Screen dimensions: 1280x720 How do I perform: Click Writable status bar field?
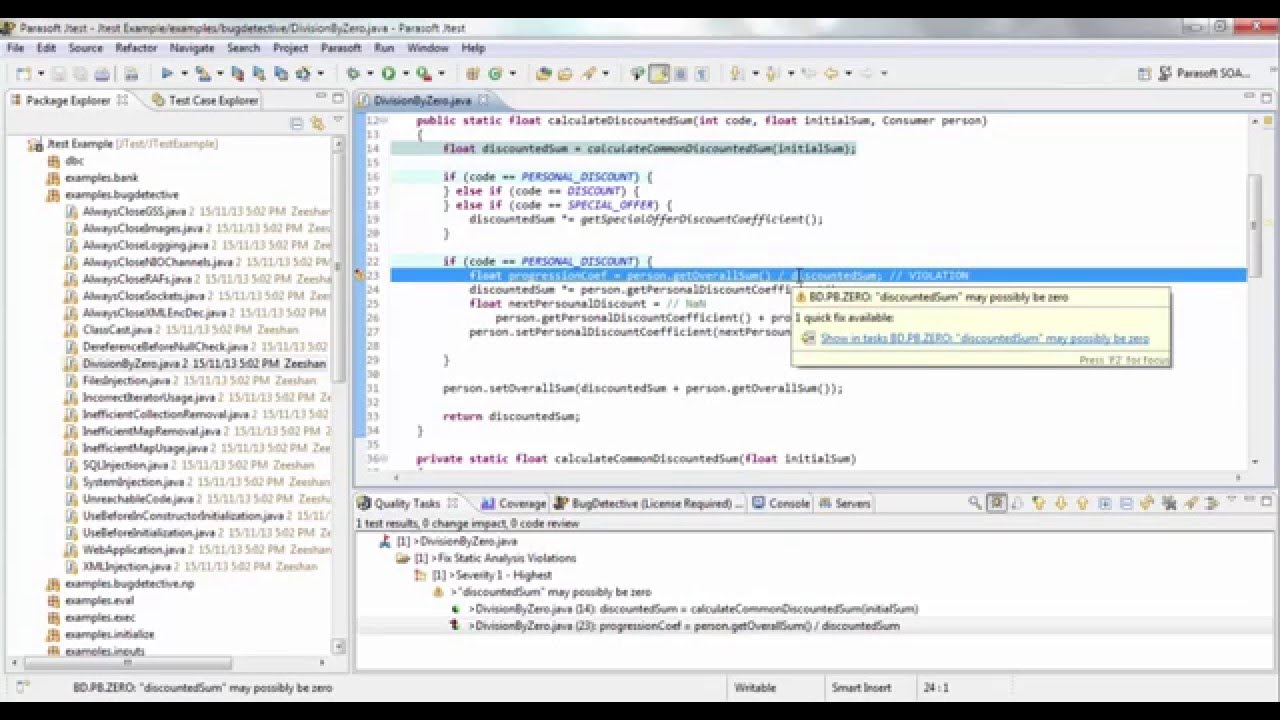(755, 687)
